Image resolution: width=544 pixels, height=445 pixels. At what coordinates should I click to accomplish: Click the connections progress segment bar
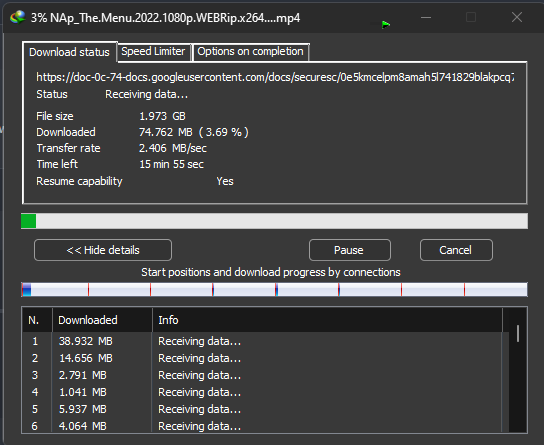pyautogui.click(x=274, y=290)
